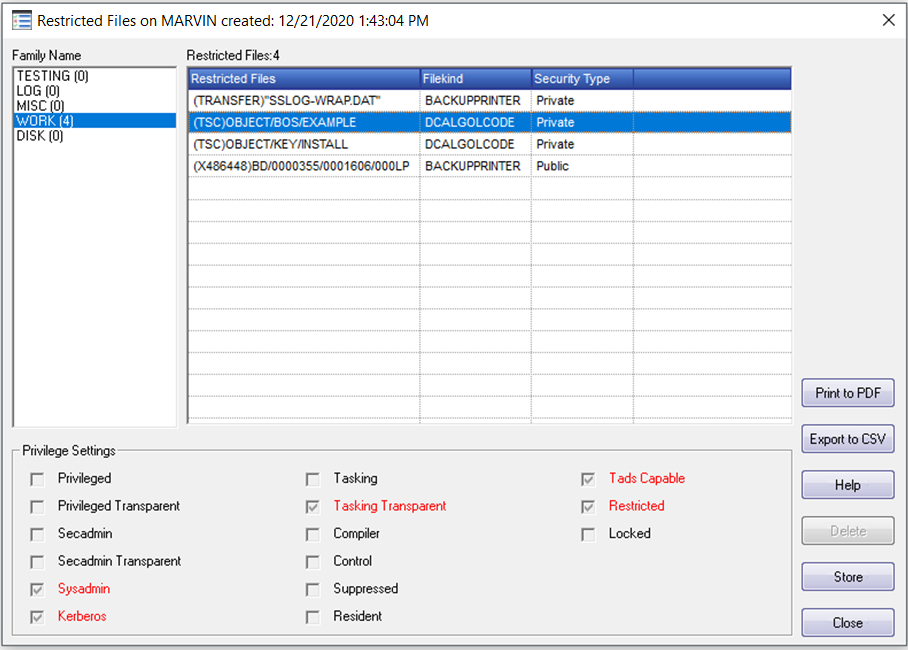Click the Print to PDF button
The width and height of the screenshot is (908, 650).
(x=848, y=393)
